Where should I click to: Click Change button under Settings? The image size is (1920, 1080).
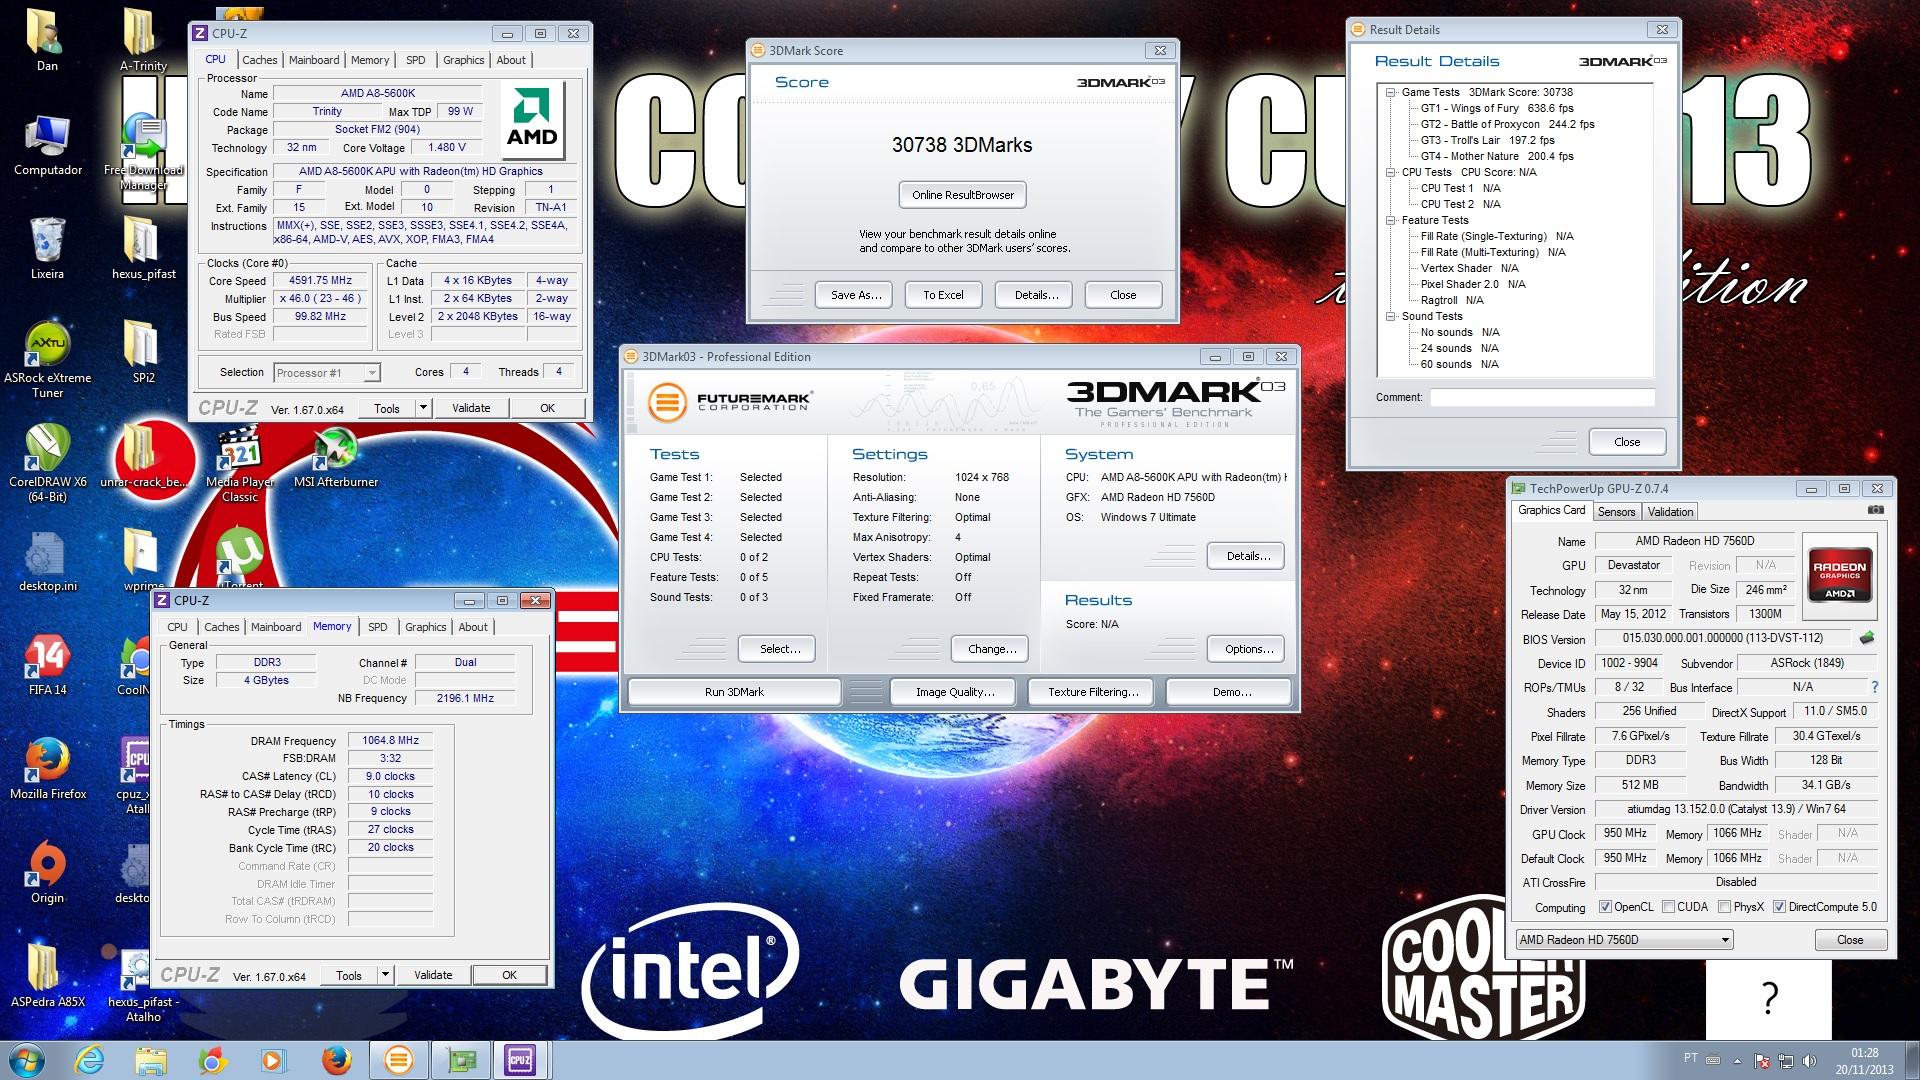pyautogui.click(x=992, y=649)
